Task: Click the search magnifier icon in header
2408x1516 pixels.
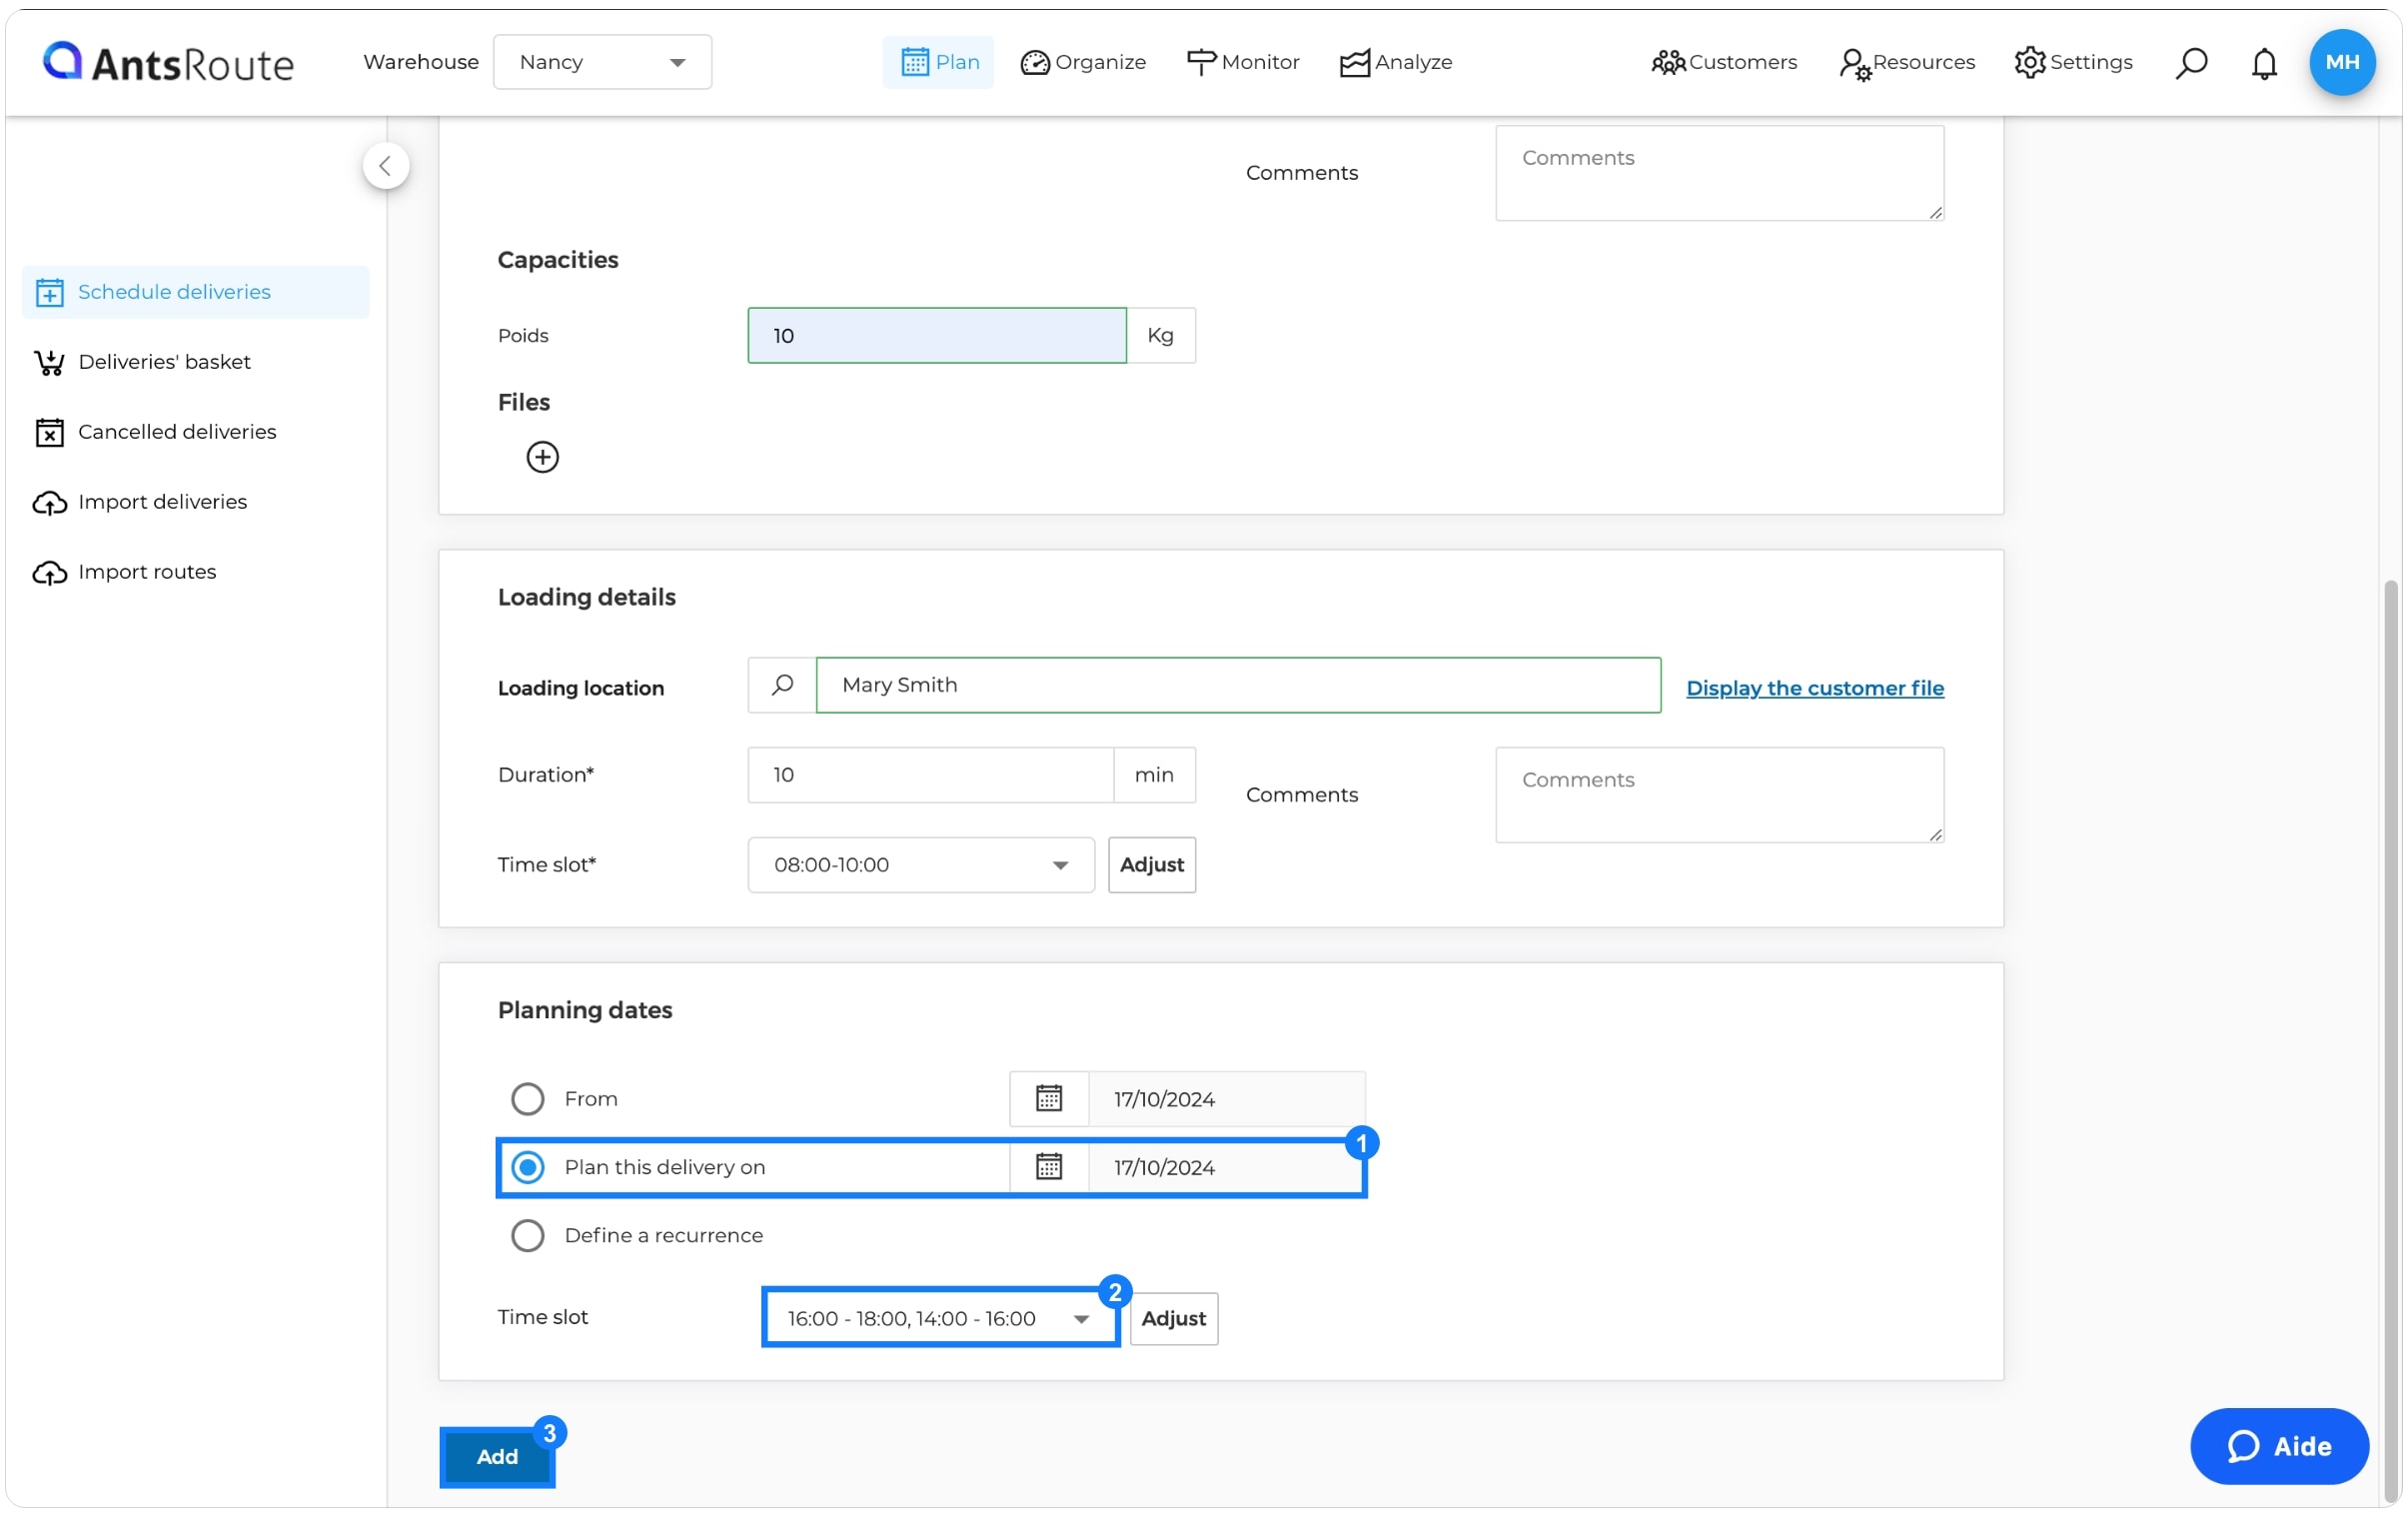Action: 2190,63
